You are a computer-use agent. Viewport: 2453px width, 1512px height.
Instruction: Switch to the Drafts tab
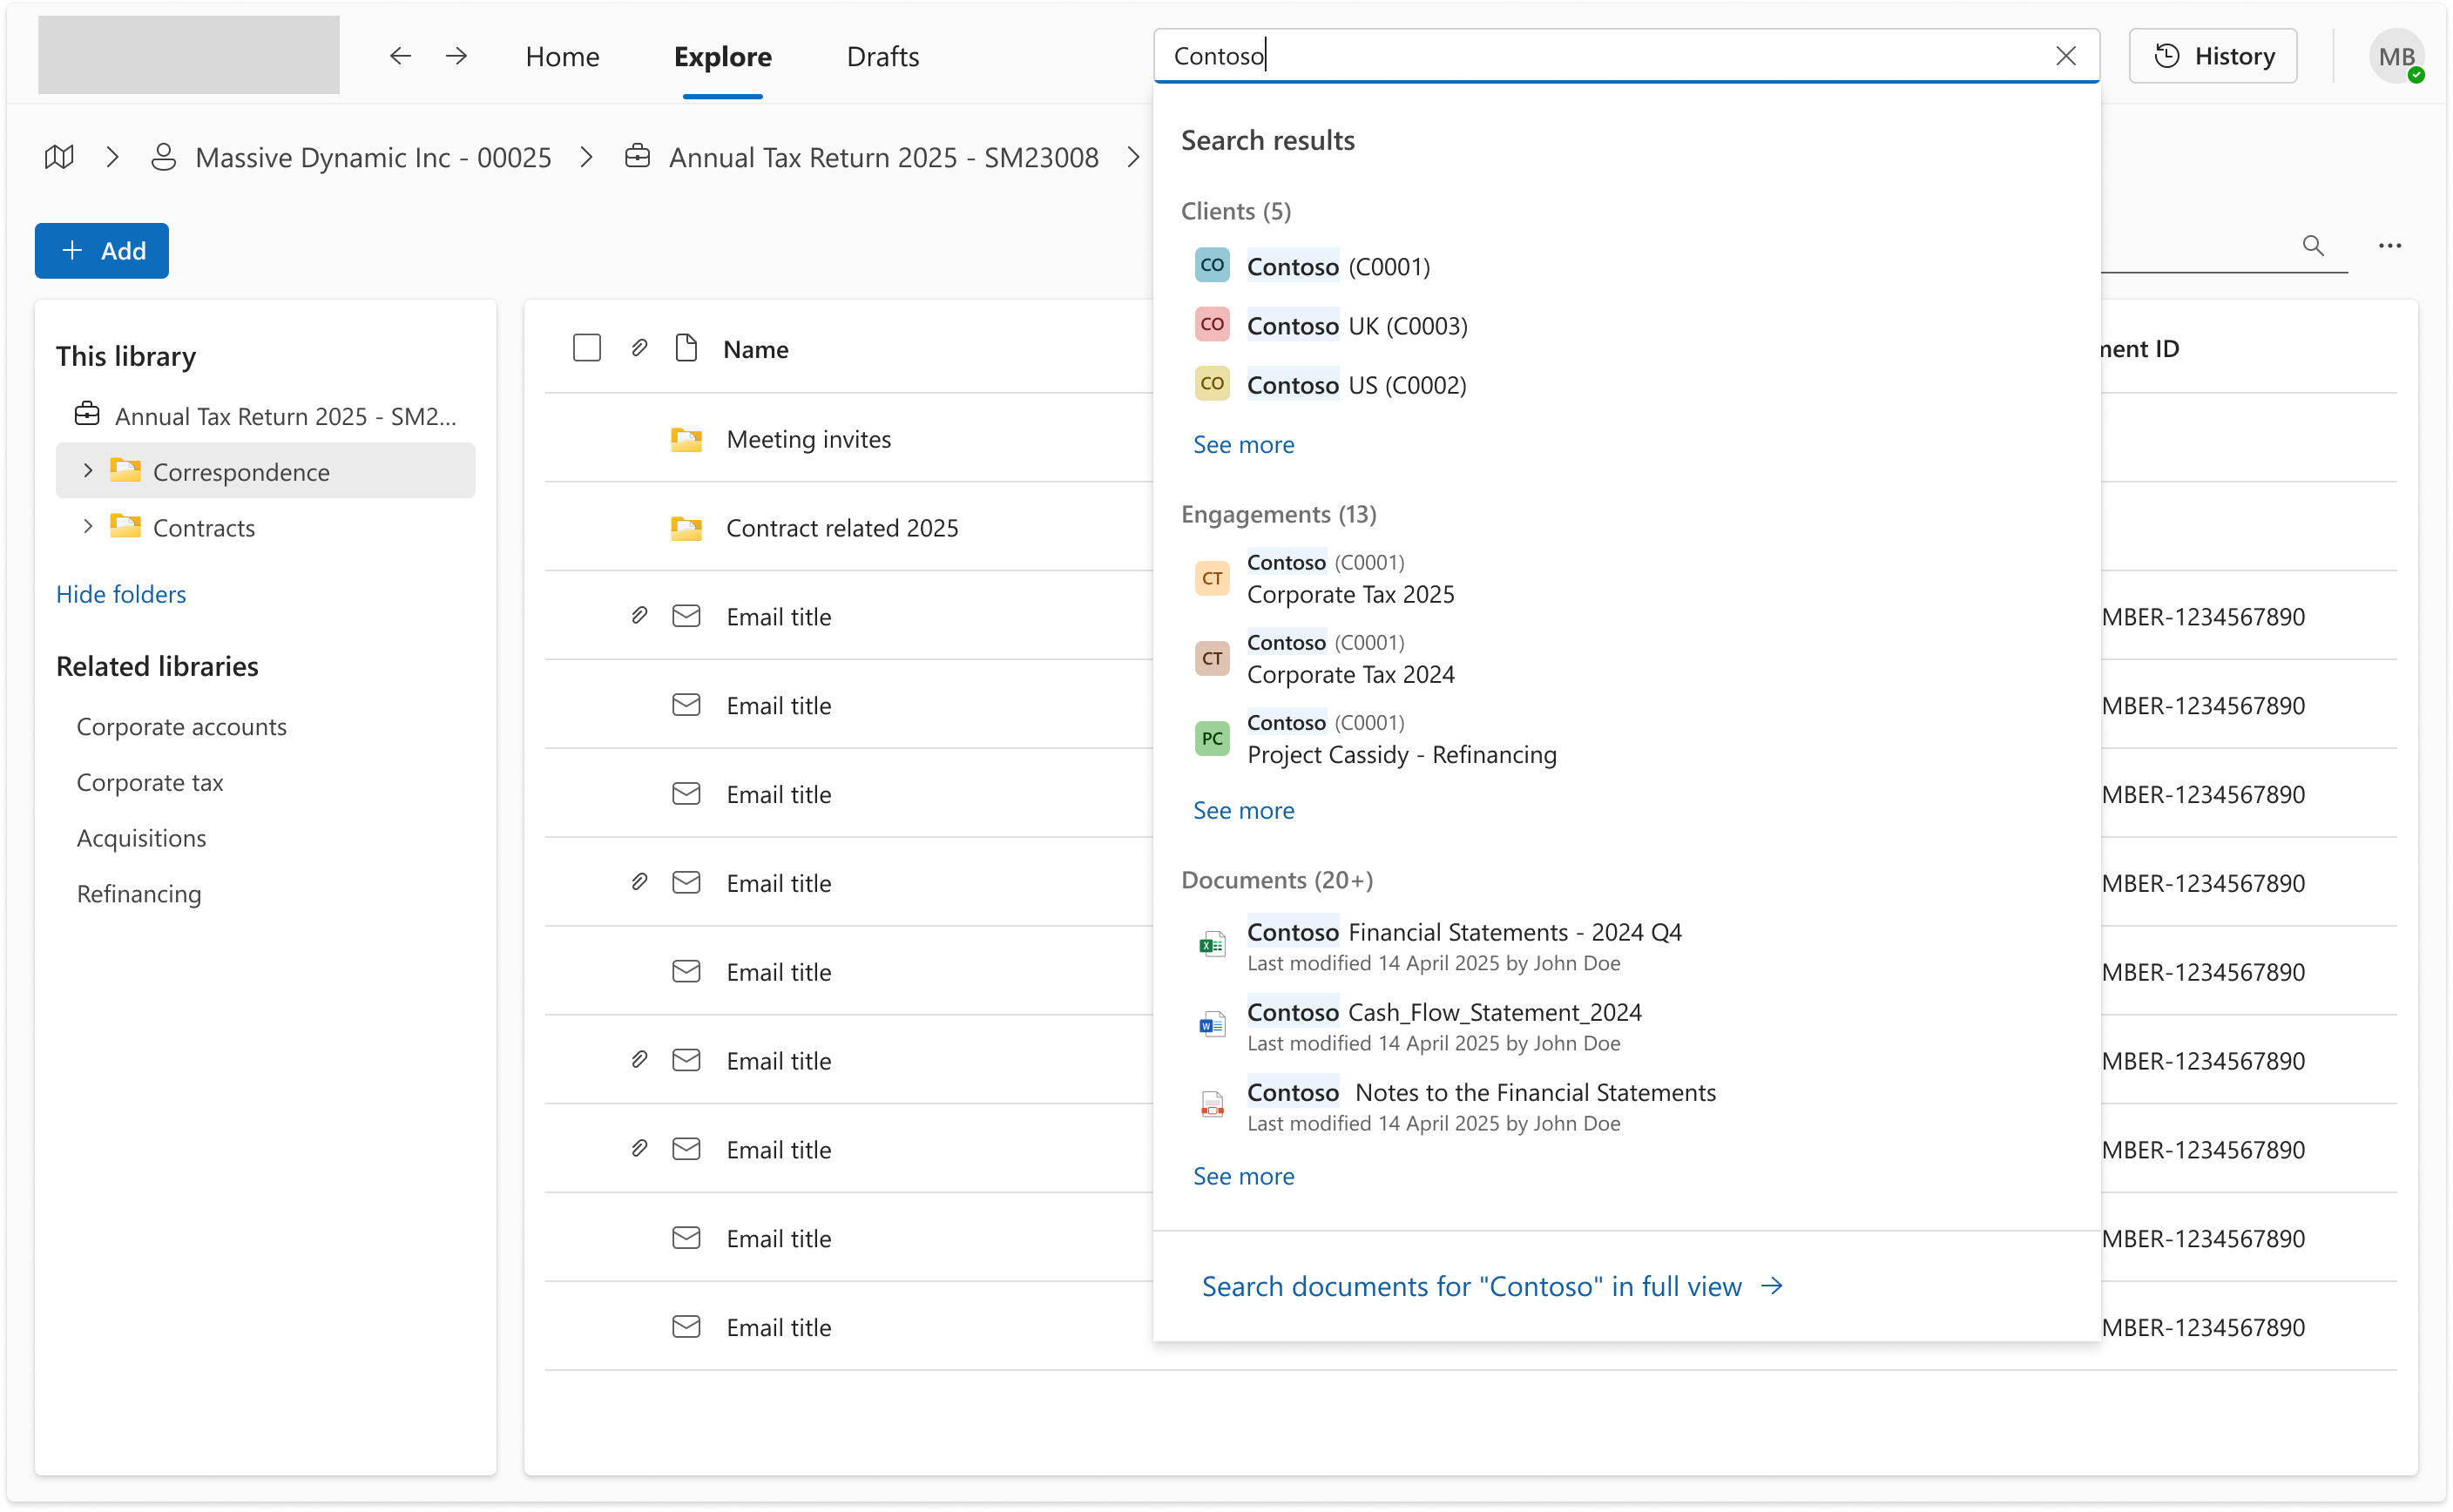[x=883, y=56]
